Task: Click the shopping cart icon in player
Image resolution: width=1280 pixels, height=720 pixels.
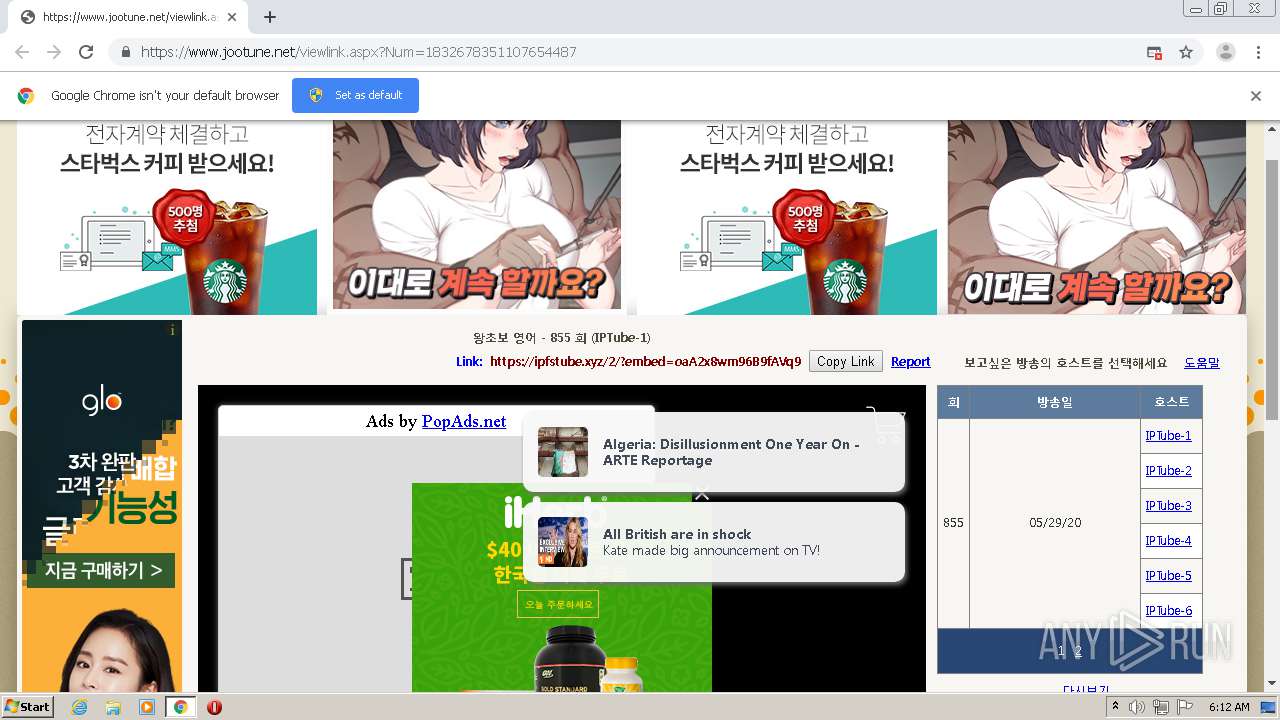Action: point(884,424)
